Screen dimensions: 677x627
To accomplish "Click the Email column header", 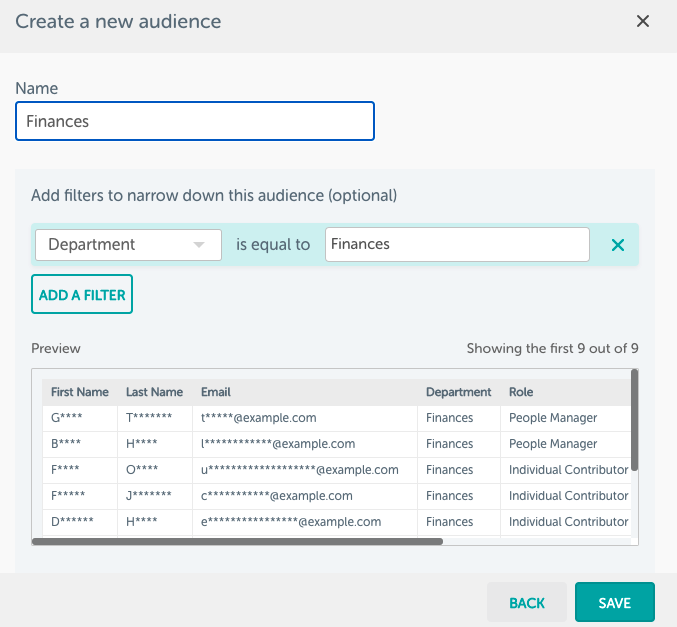I will 216,392.
